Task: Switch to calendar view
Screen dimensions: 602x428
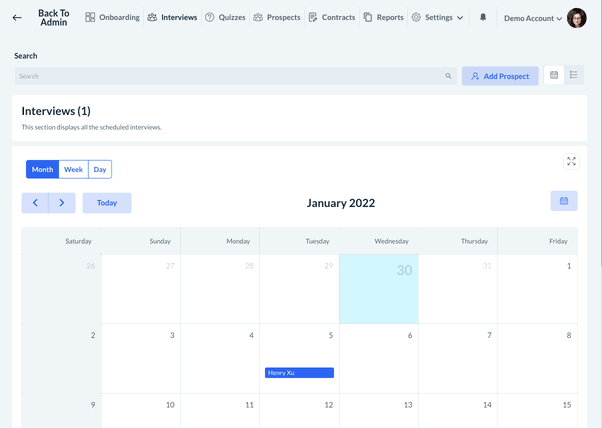Action: point(554,75)
